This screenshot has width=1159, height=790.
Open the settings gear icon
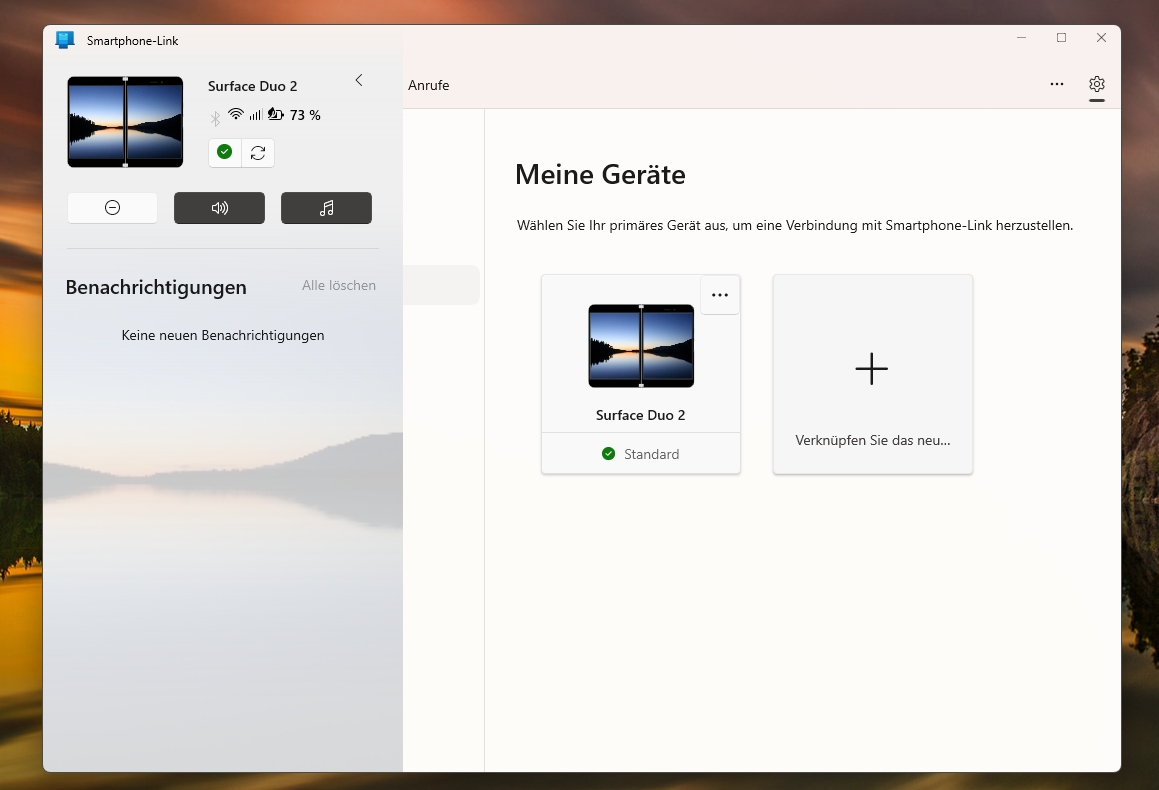pyautogui.click(x=1097, y=84)
